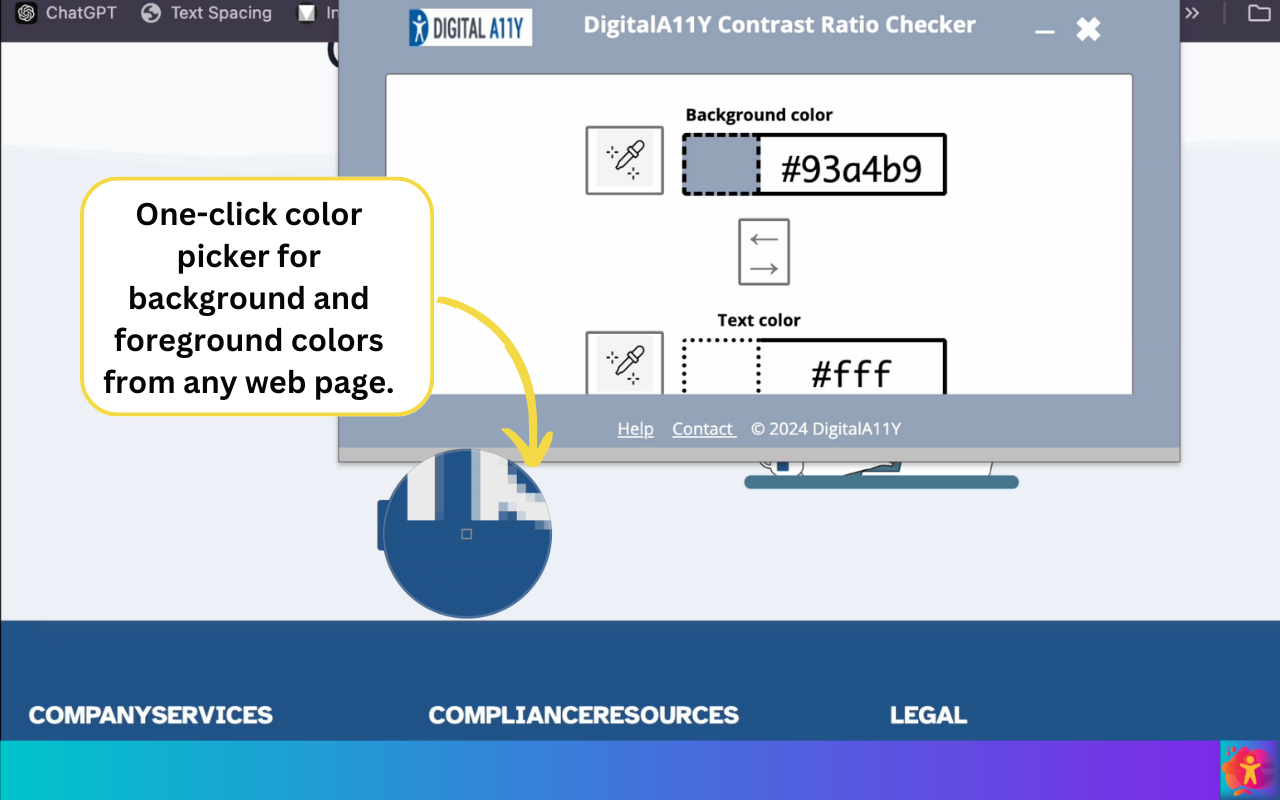The height and width of the screenshot is (800, 1280).
Task: Edit the #93a4b9 background hex field
Action: coord(852,164)
